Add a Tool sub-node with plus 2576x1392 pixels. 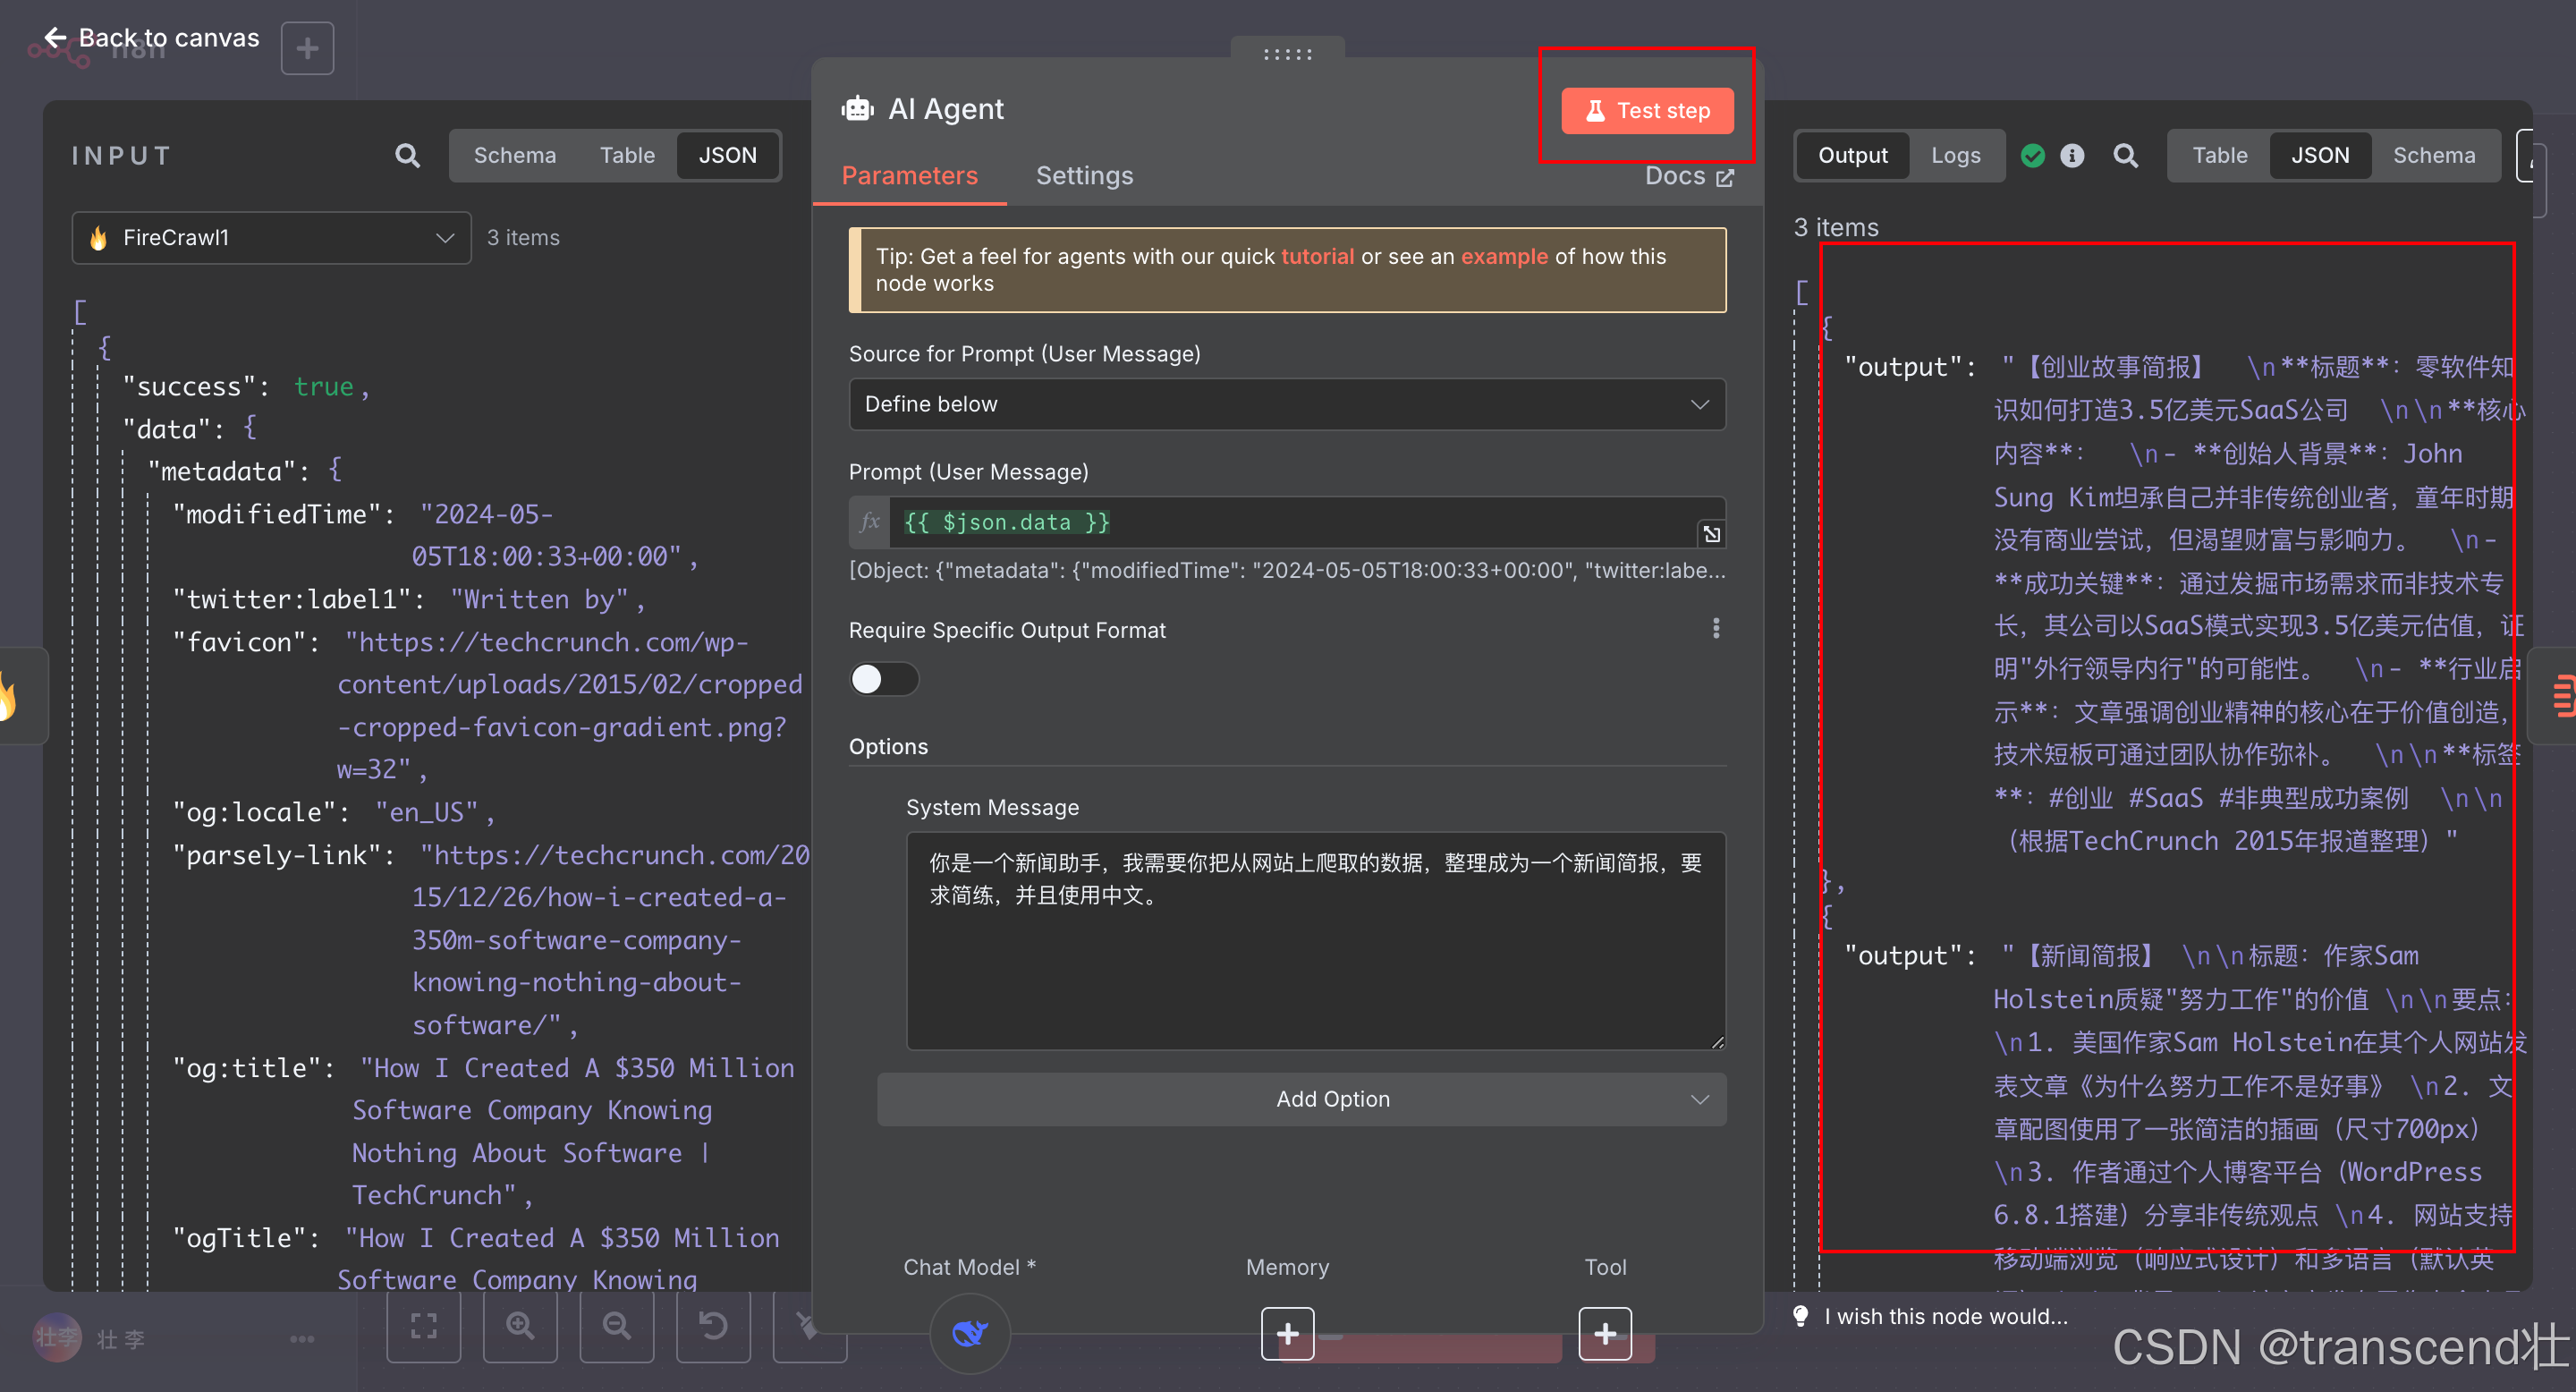pos(1605,1333)
